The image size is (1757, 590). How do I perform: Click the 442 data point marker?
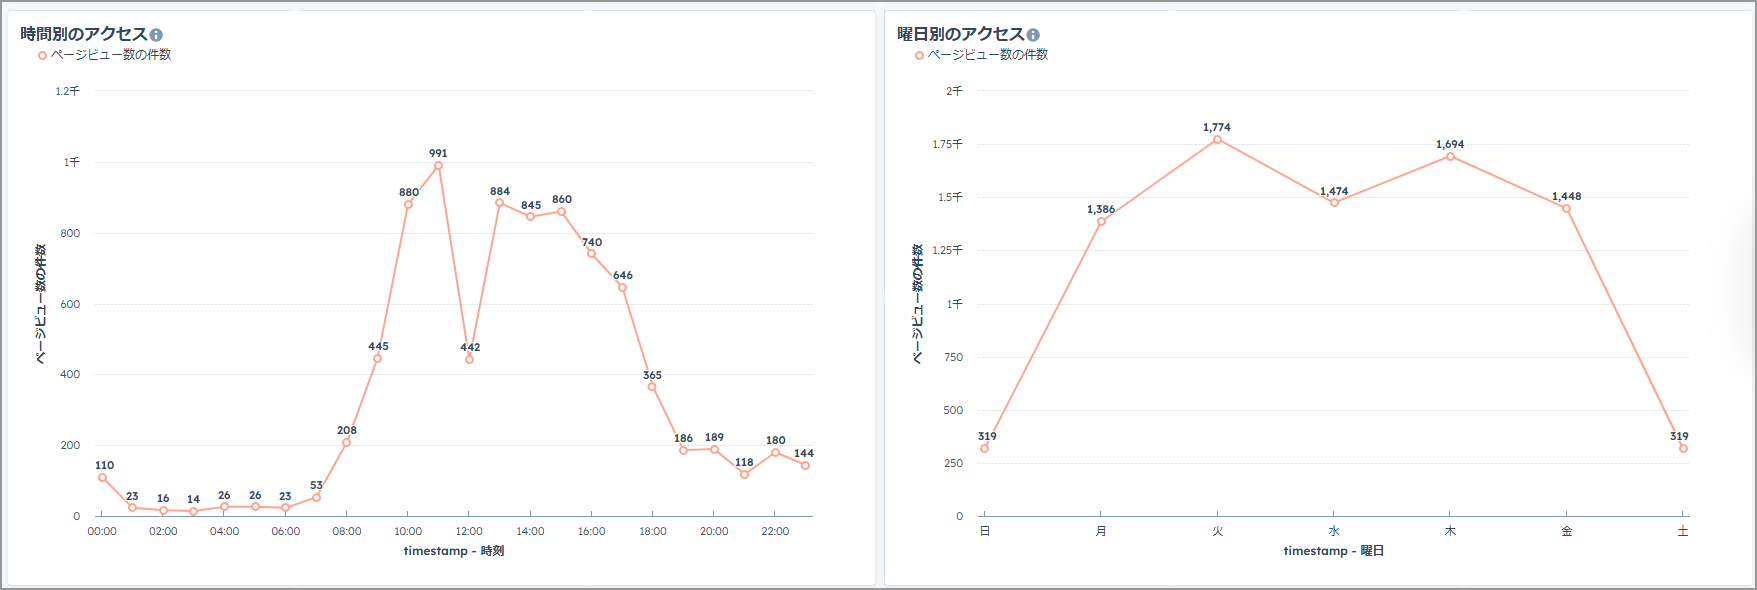tap(469, 360)
